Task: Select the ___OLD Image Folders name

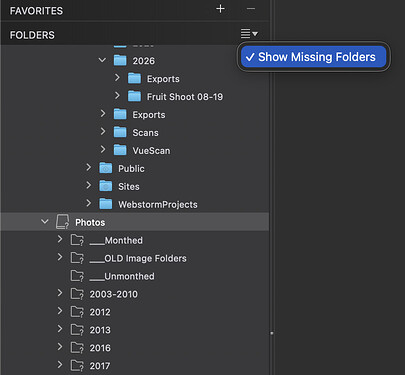Action: [138, 258]
